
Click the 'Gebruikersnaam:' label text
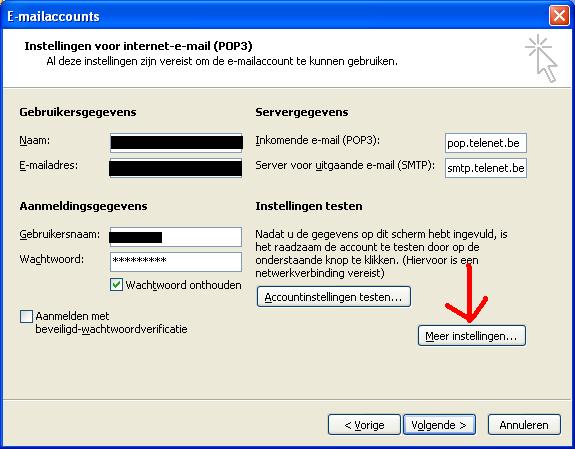pyautogui.click(x=60, y=234)
